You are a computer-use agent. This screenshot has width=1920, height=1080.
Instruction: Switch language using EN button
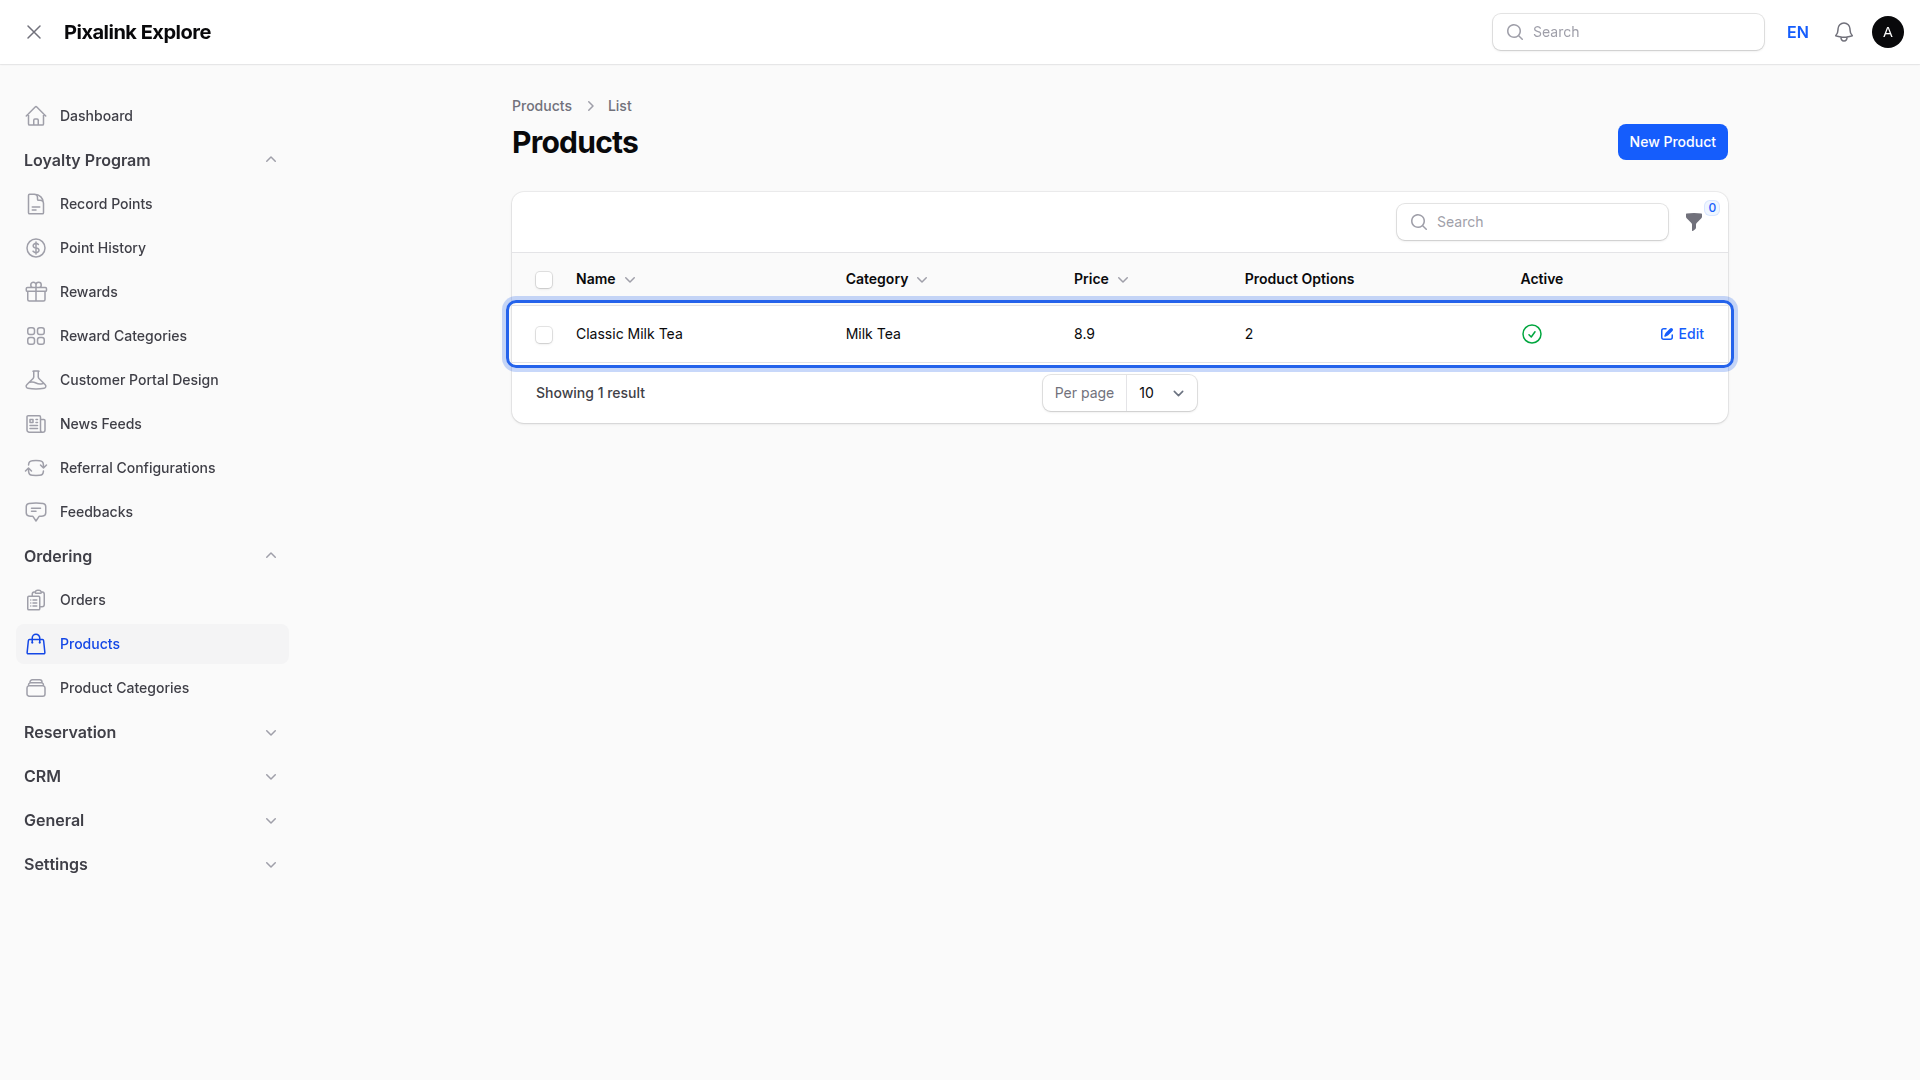1798,32
